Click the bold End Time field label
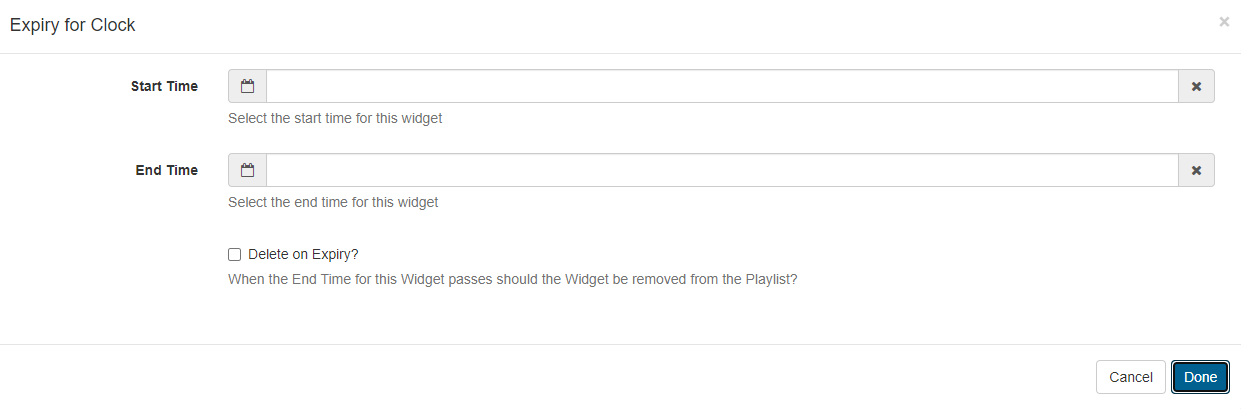Screen dimensions: 1241x409 coord(167,170)
